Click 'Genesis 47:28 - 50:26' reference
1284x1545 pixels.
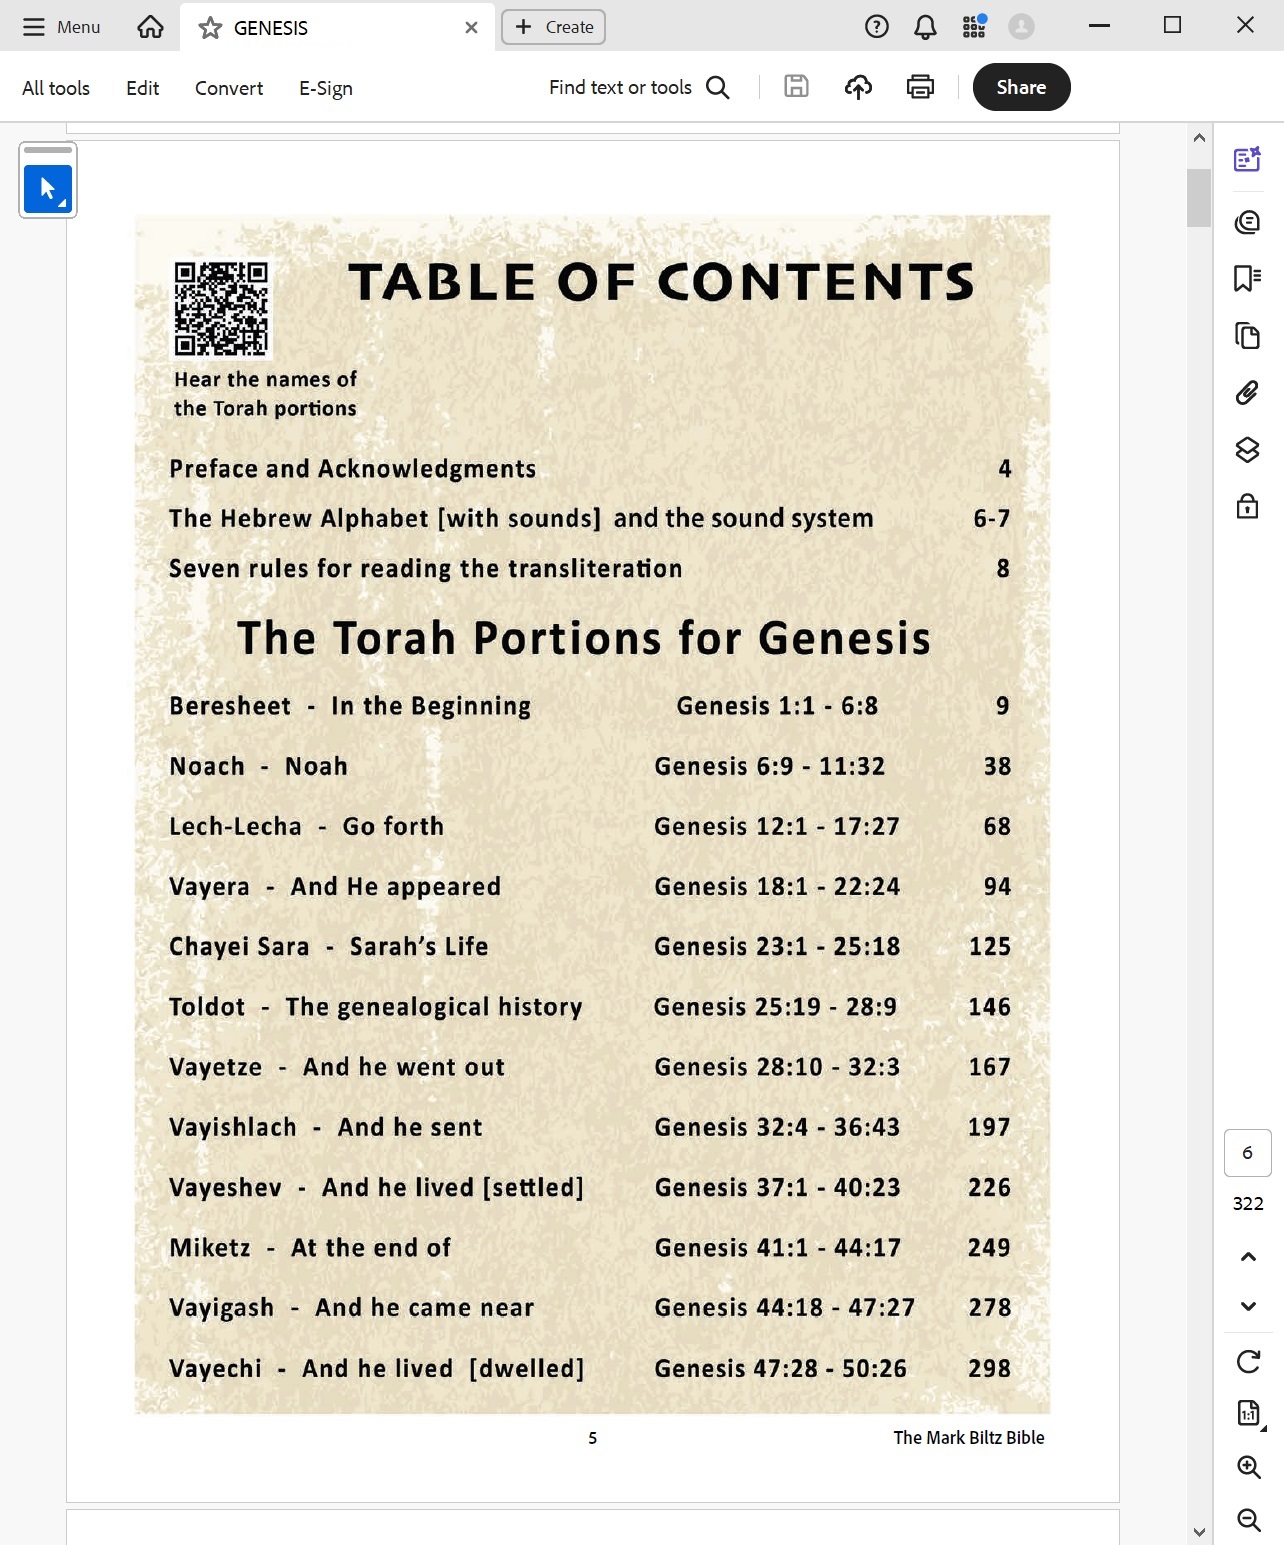coord(780,1368)
